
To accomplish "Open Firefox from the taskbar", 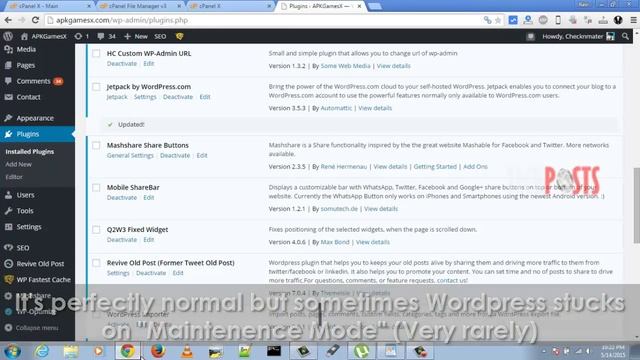I will click(158, 351).
